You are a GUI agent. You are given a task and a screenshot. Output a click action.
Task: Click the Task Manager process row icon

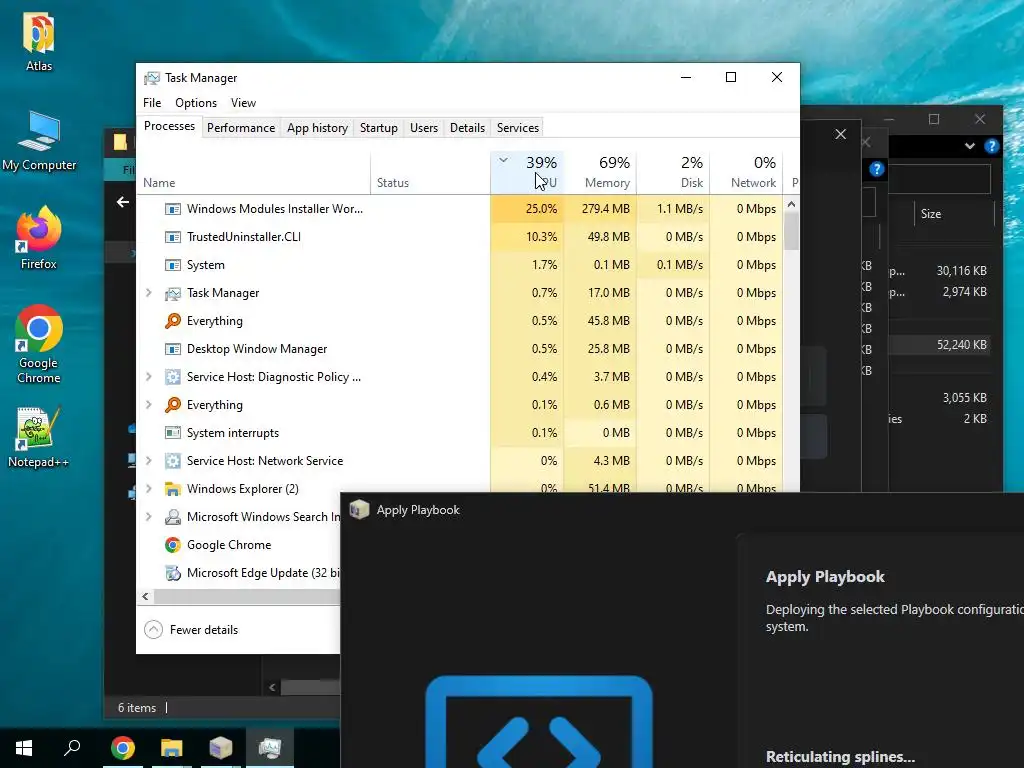(172, 293)
